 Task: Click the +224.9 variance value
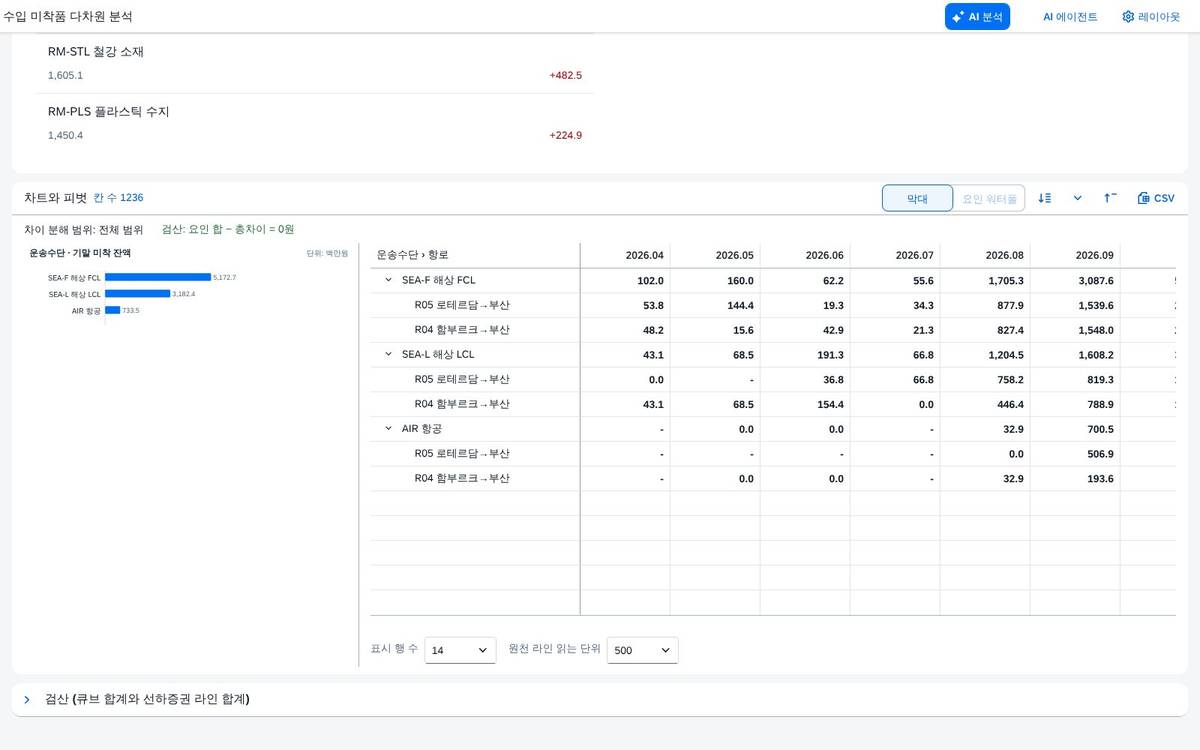tap(565, 135)
